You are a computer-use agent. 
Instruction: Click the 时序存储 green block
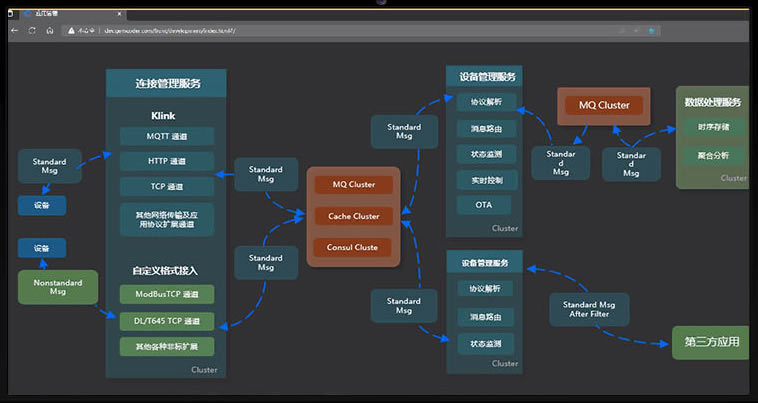(x=714, y=128)
